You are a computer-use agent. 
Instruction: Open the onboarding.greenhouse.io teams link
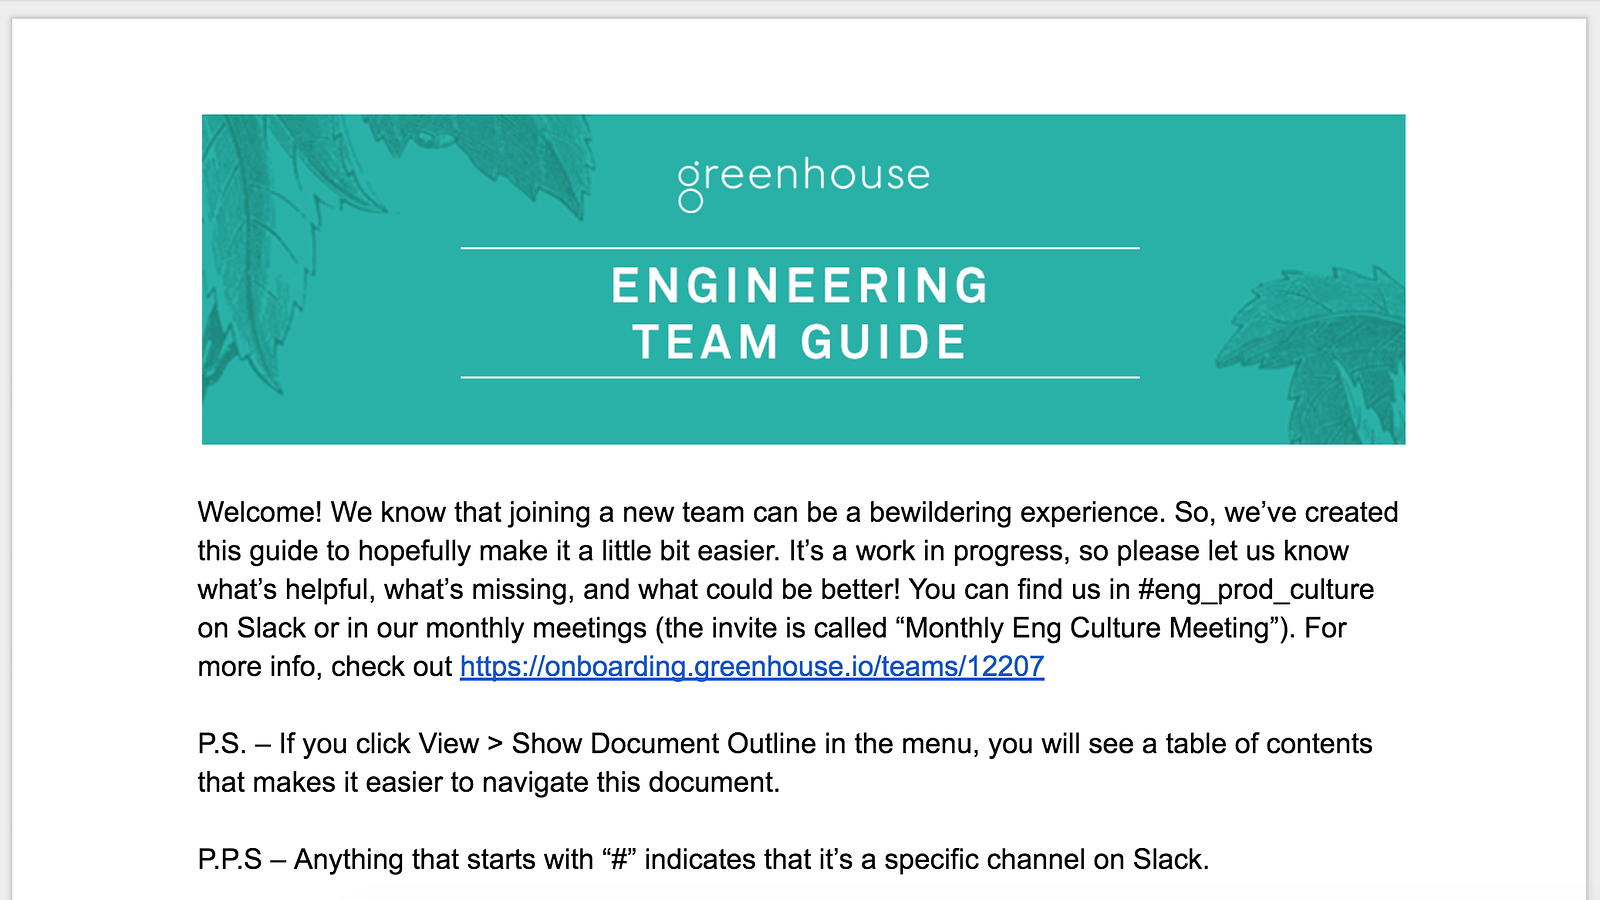752,666
